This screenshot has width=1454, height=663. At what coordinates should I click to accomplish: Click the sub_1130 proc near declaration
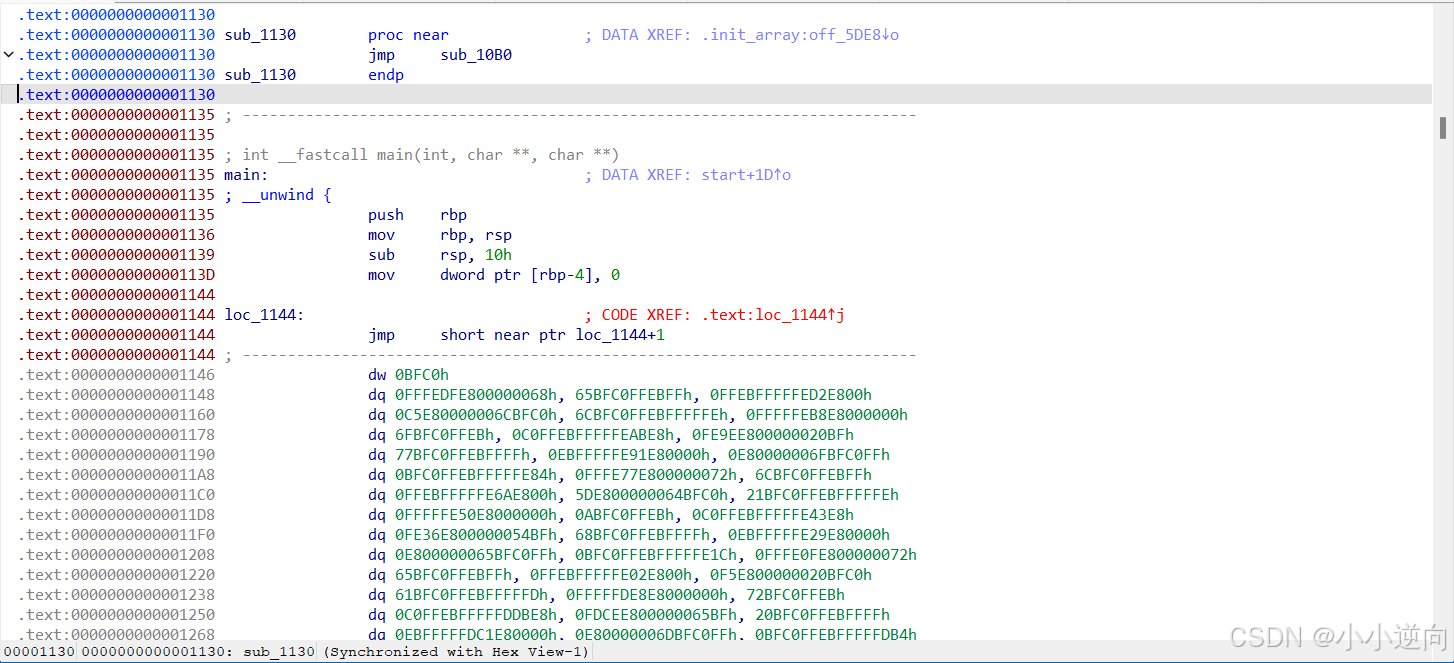[406, 34]
